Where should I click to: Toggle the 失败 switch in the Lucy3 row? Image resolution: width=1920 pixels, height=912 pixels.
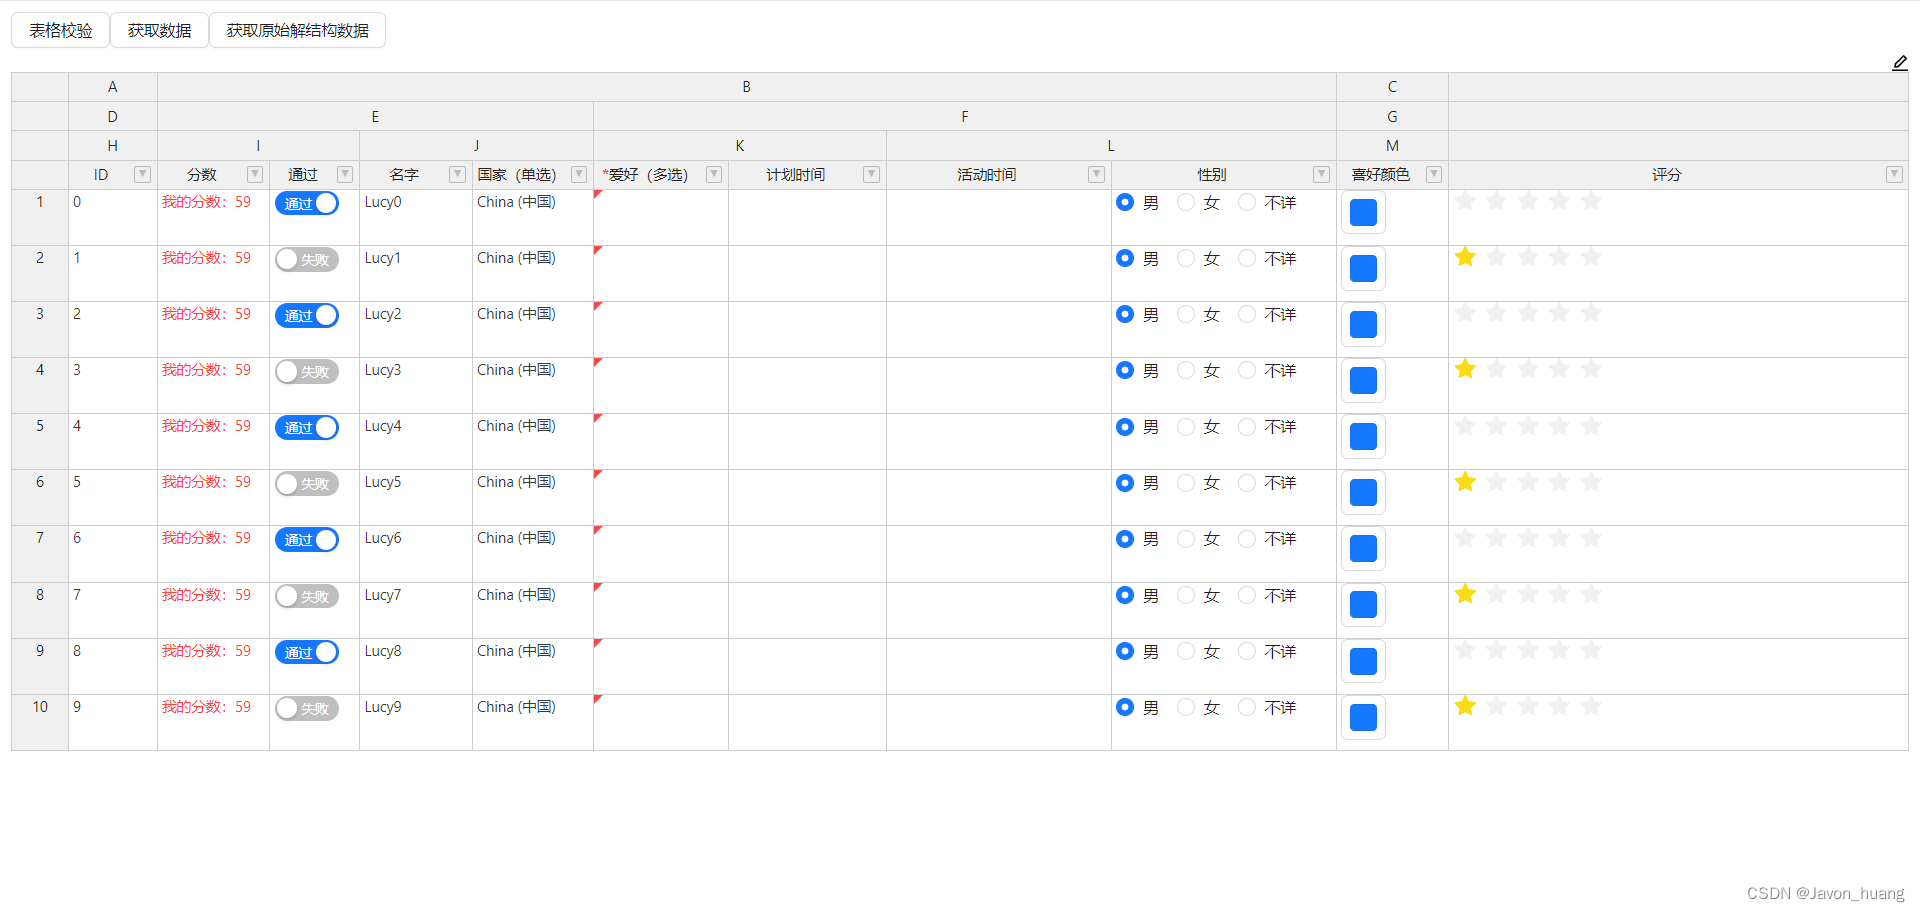(307, 371)
